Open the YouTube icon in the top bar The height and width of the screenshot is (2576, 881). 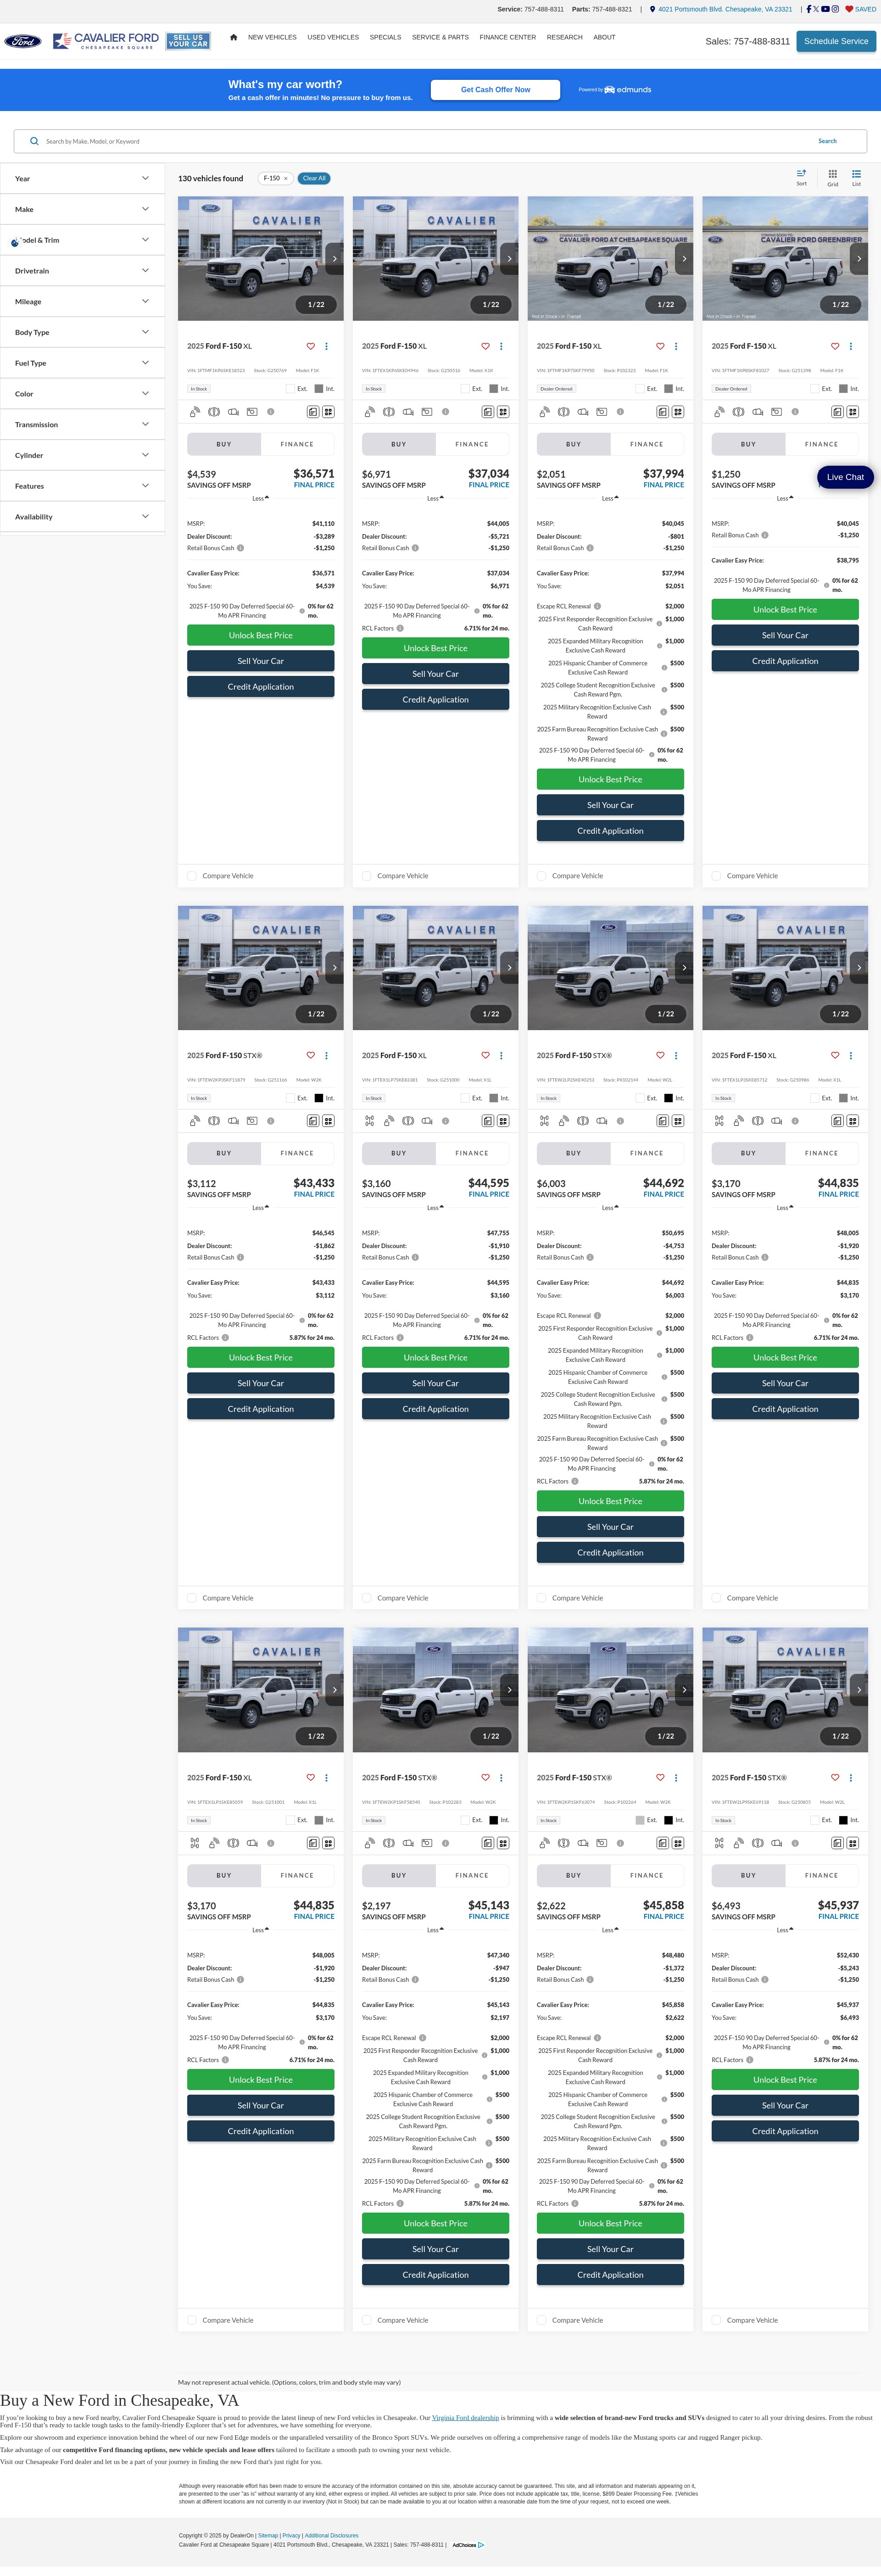[825, 9]
